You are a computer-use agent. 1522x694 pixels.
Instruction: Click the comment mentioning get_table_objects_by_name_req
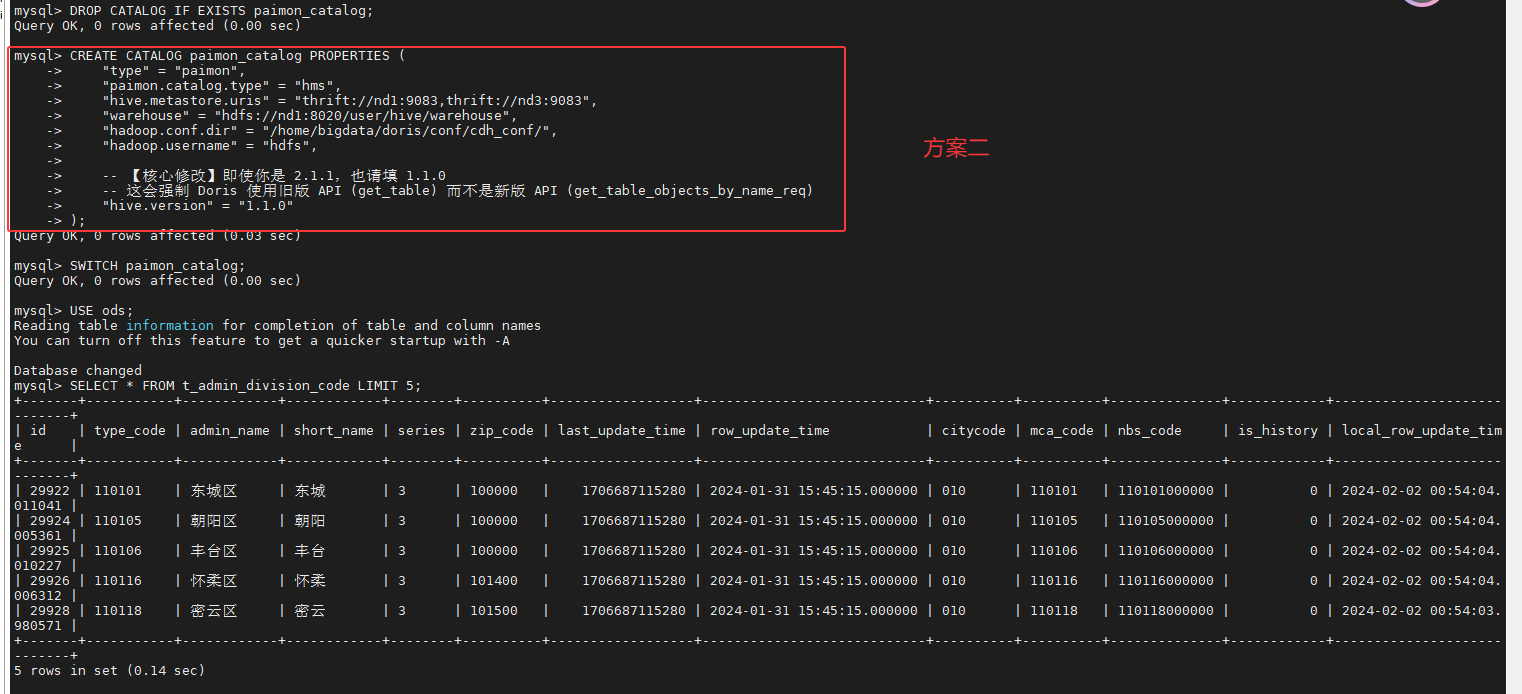pyautogui.click(x=458, y=190)
